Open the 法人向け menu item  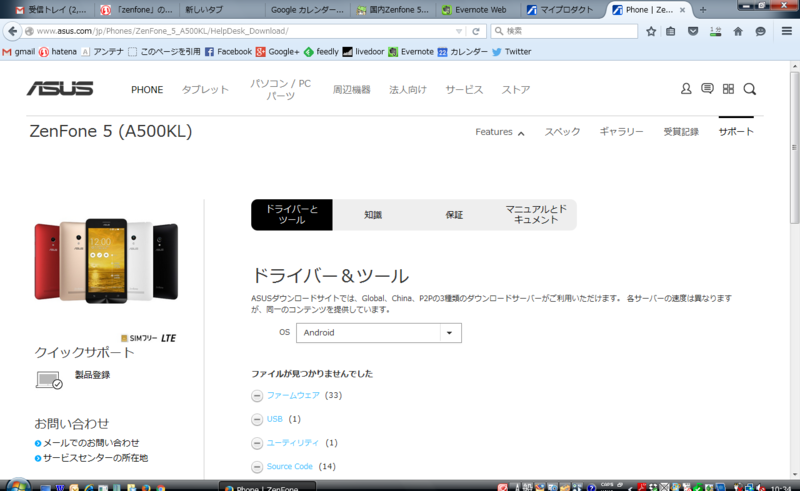click(x=408, y=90)
